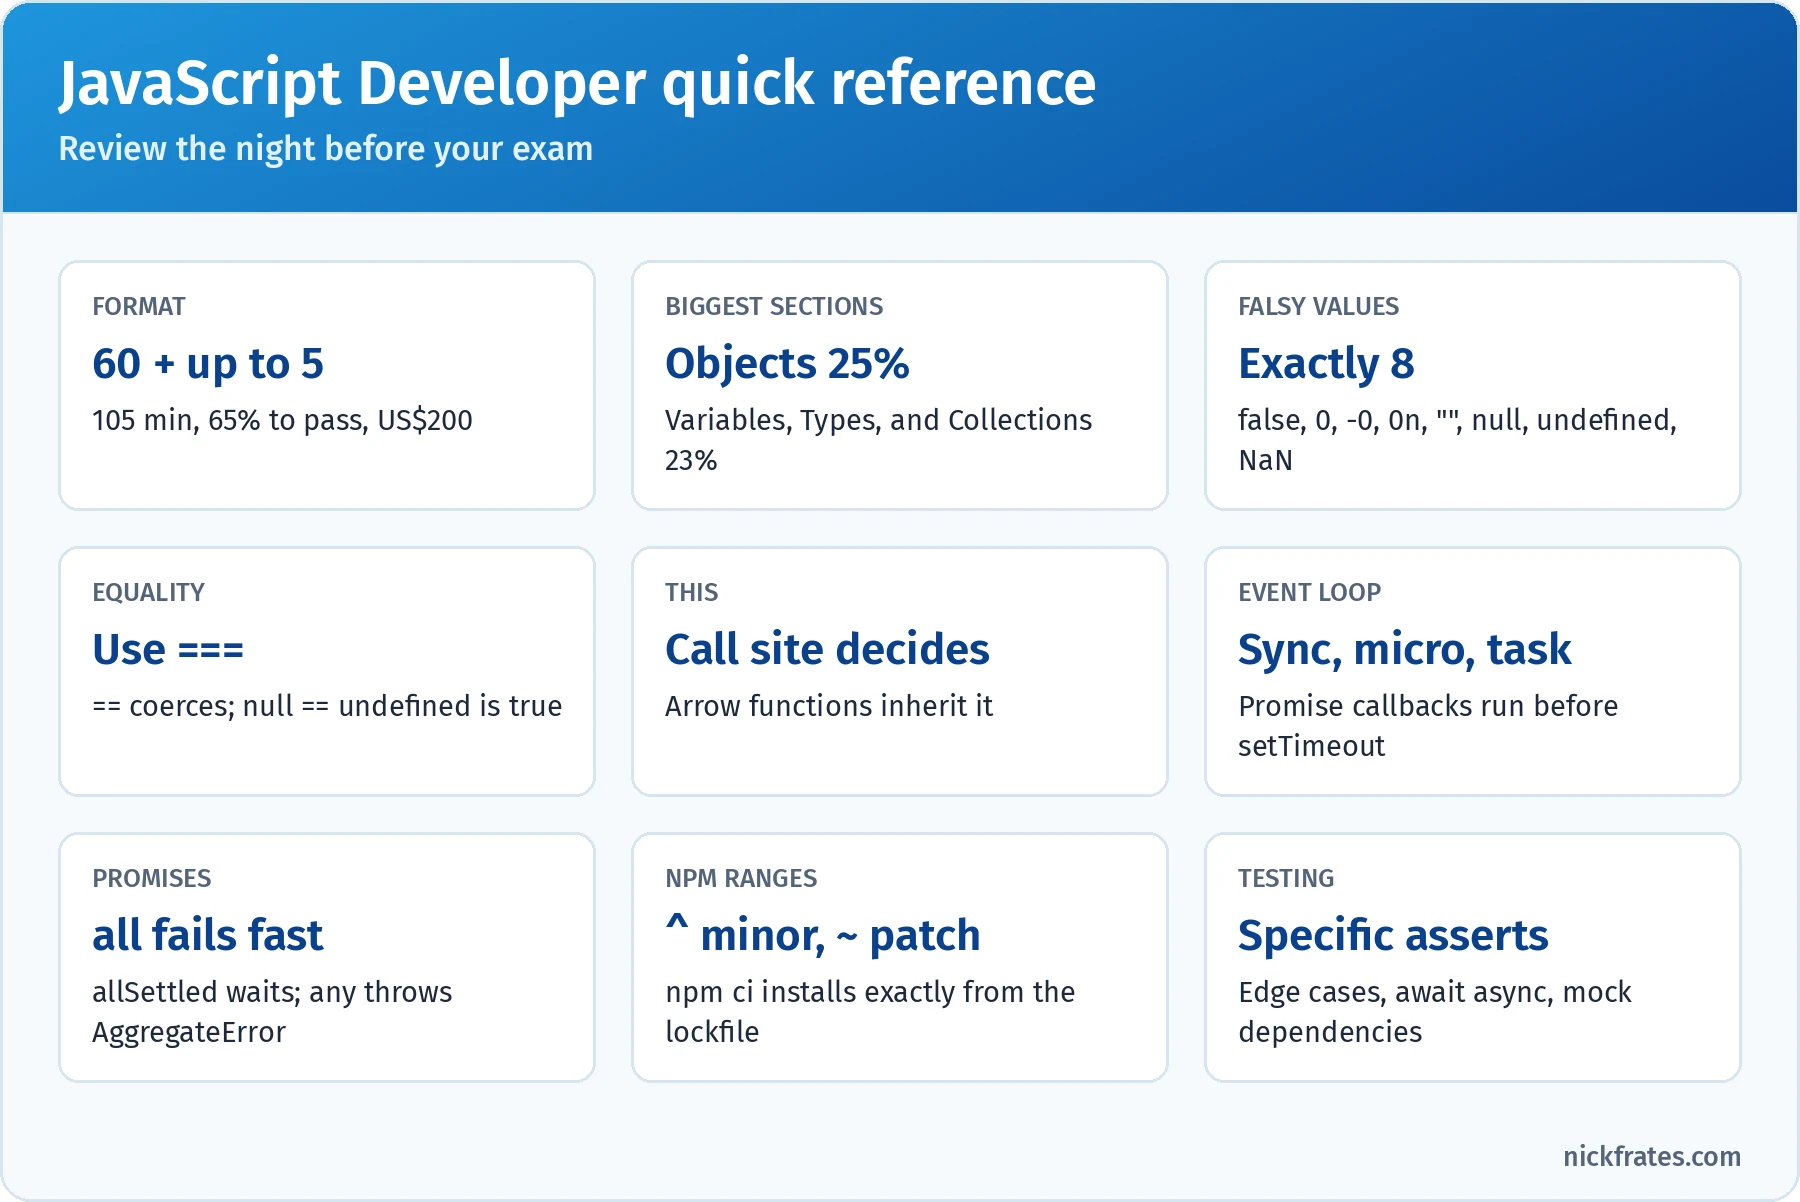Screen dimensions: 1800x1202
Task: Click the EVENT LOOP label
Action: pyautogui.click(x=1309, y=592)
